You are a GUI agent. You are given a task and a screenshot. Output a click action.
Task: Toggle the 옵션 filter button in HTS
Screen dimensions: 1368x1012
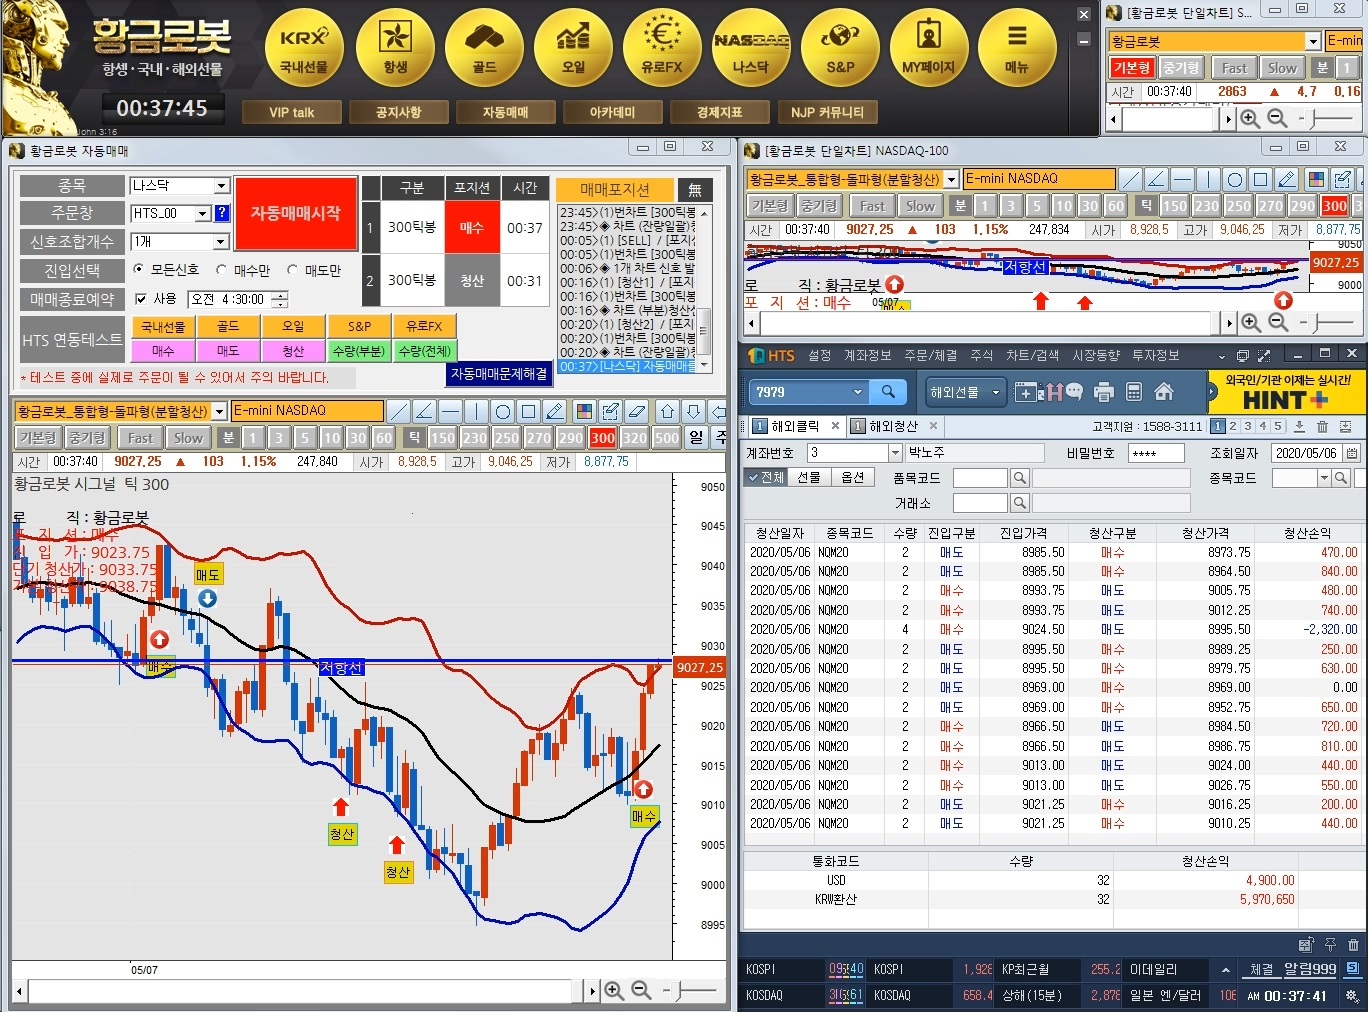coord(852,478)
